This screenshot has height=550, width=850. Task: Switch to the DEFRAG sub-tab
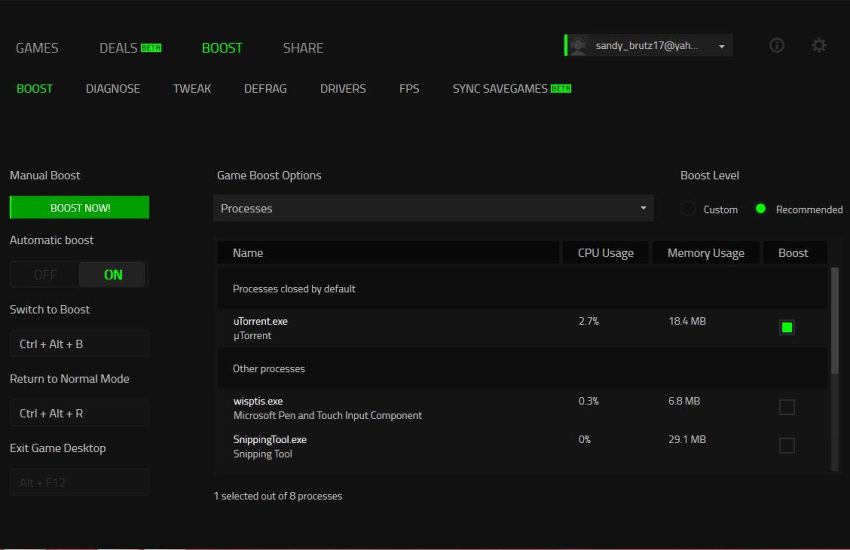pos(265,89)
